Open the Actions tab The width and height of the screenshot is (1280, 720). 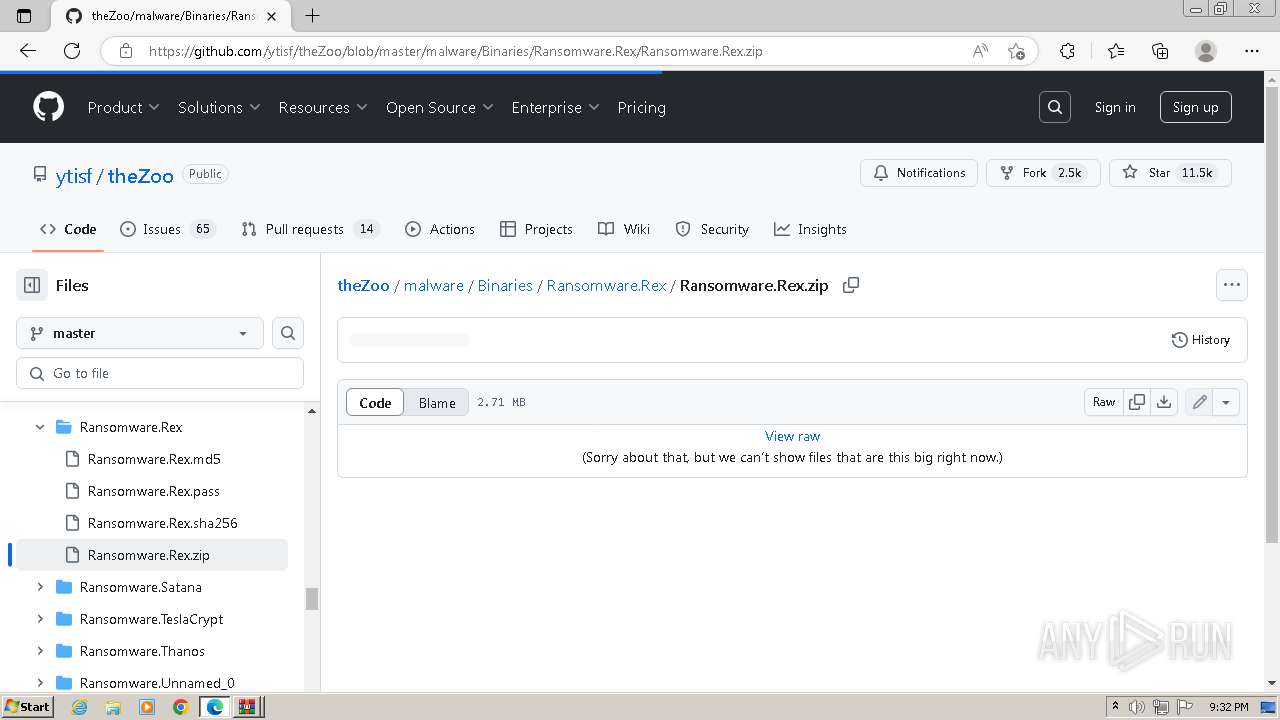pyautogui.click(x=440, y=229)
